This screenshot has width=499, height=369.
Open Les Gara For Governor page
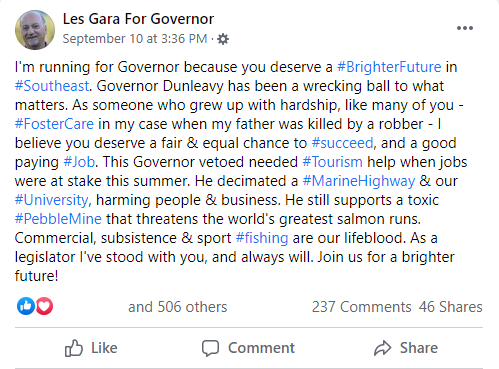[x=138, y=19]
